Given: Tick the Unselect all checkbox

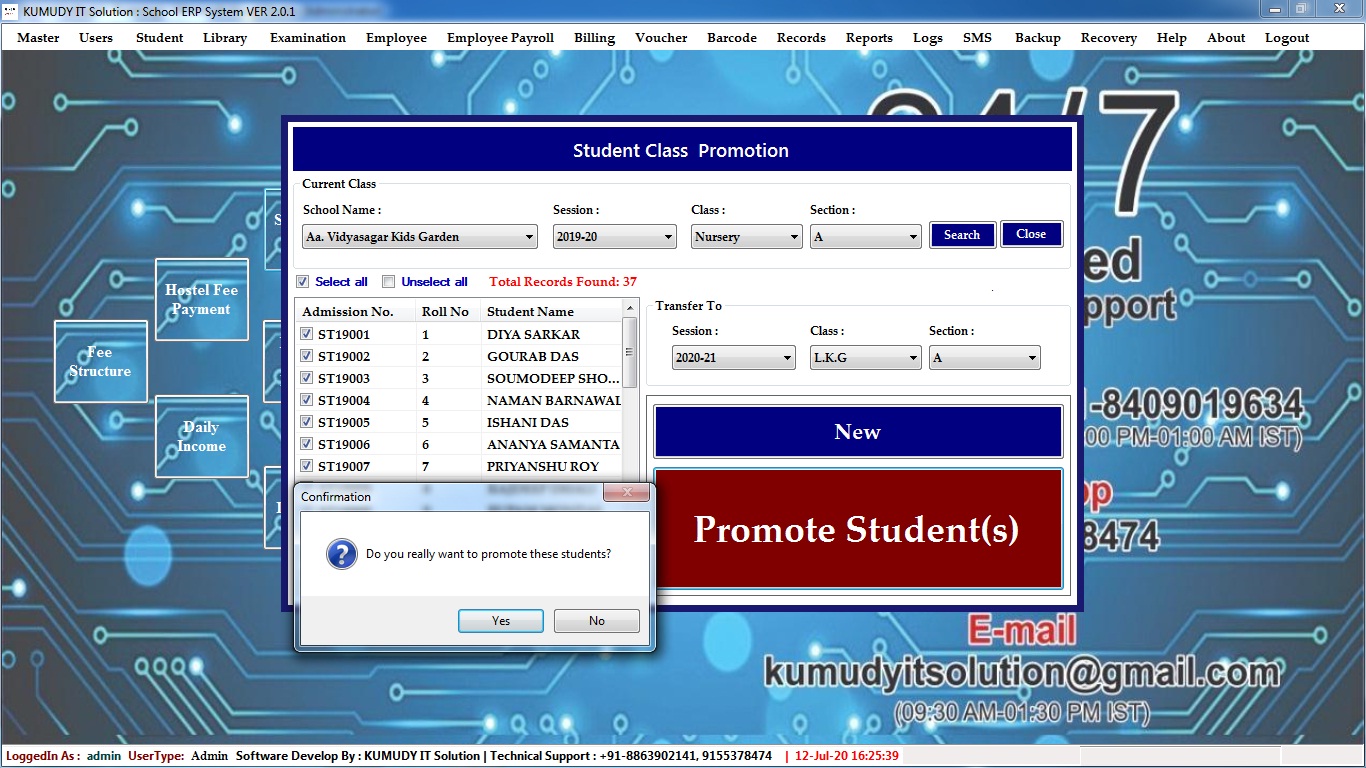Looking at the screenshot, I should point(389,282).
